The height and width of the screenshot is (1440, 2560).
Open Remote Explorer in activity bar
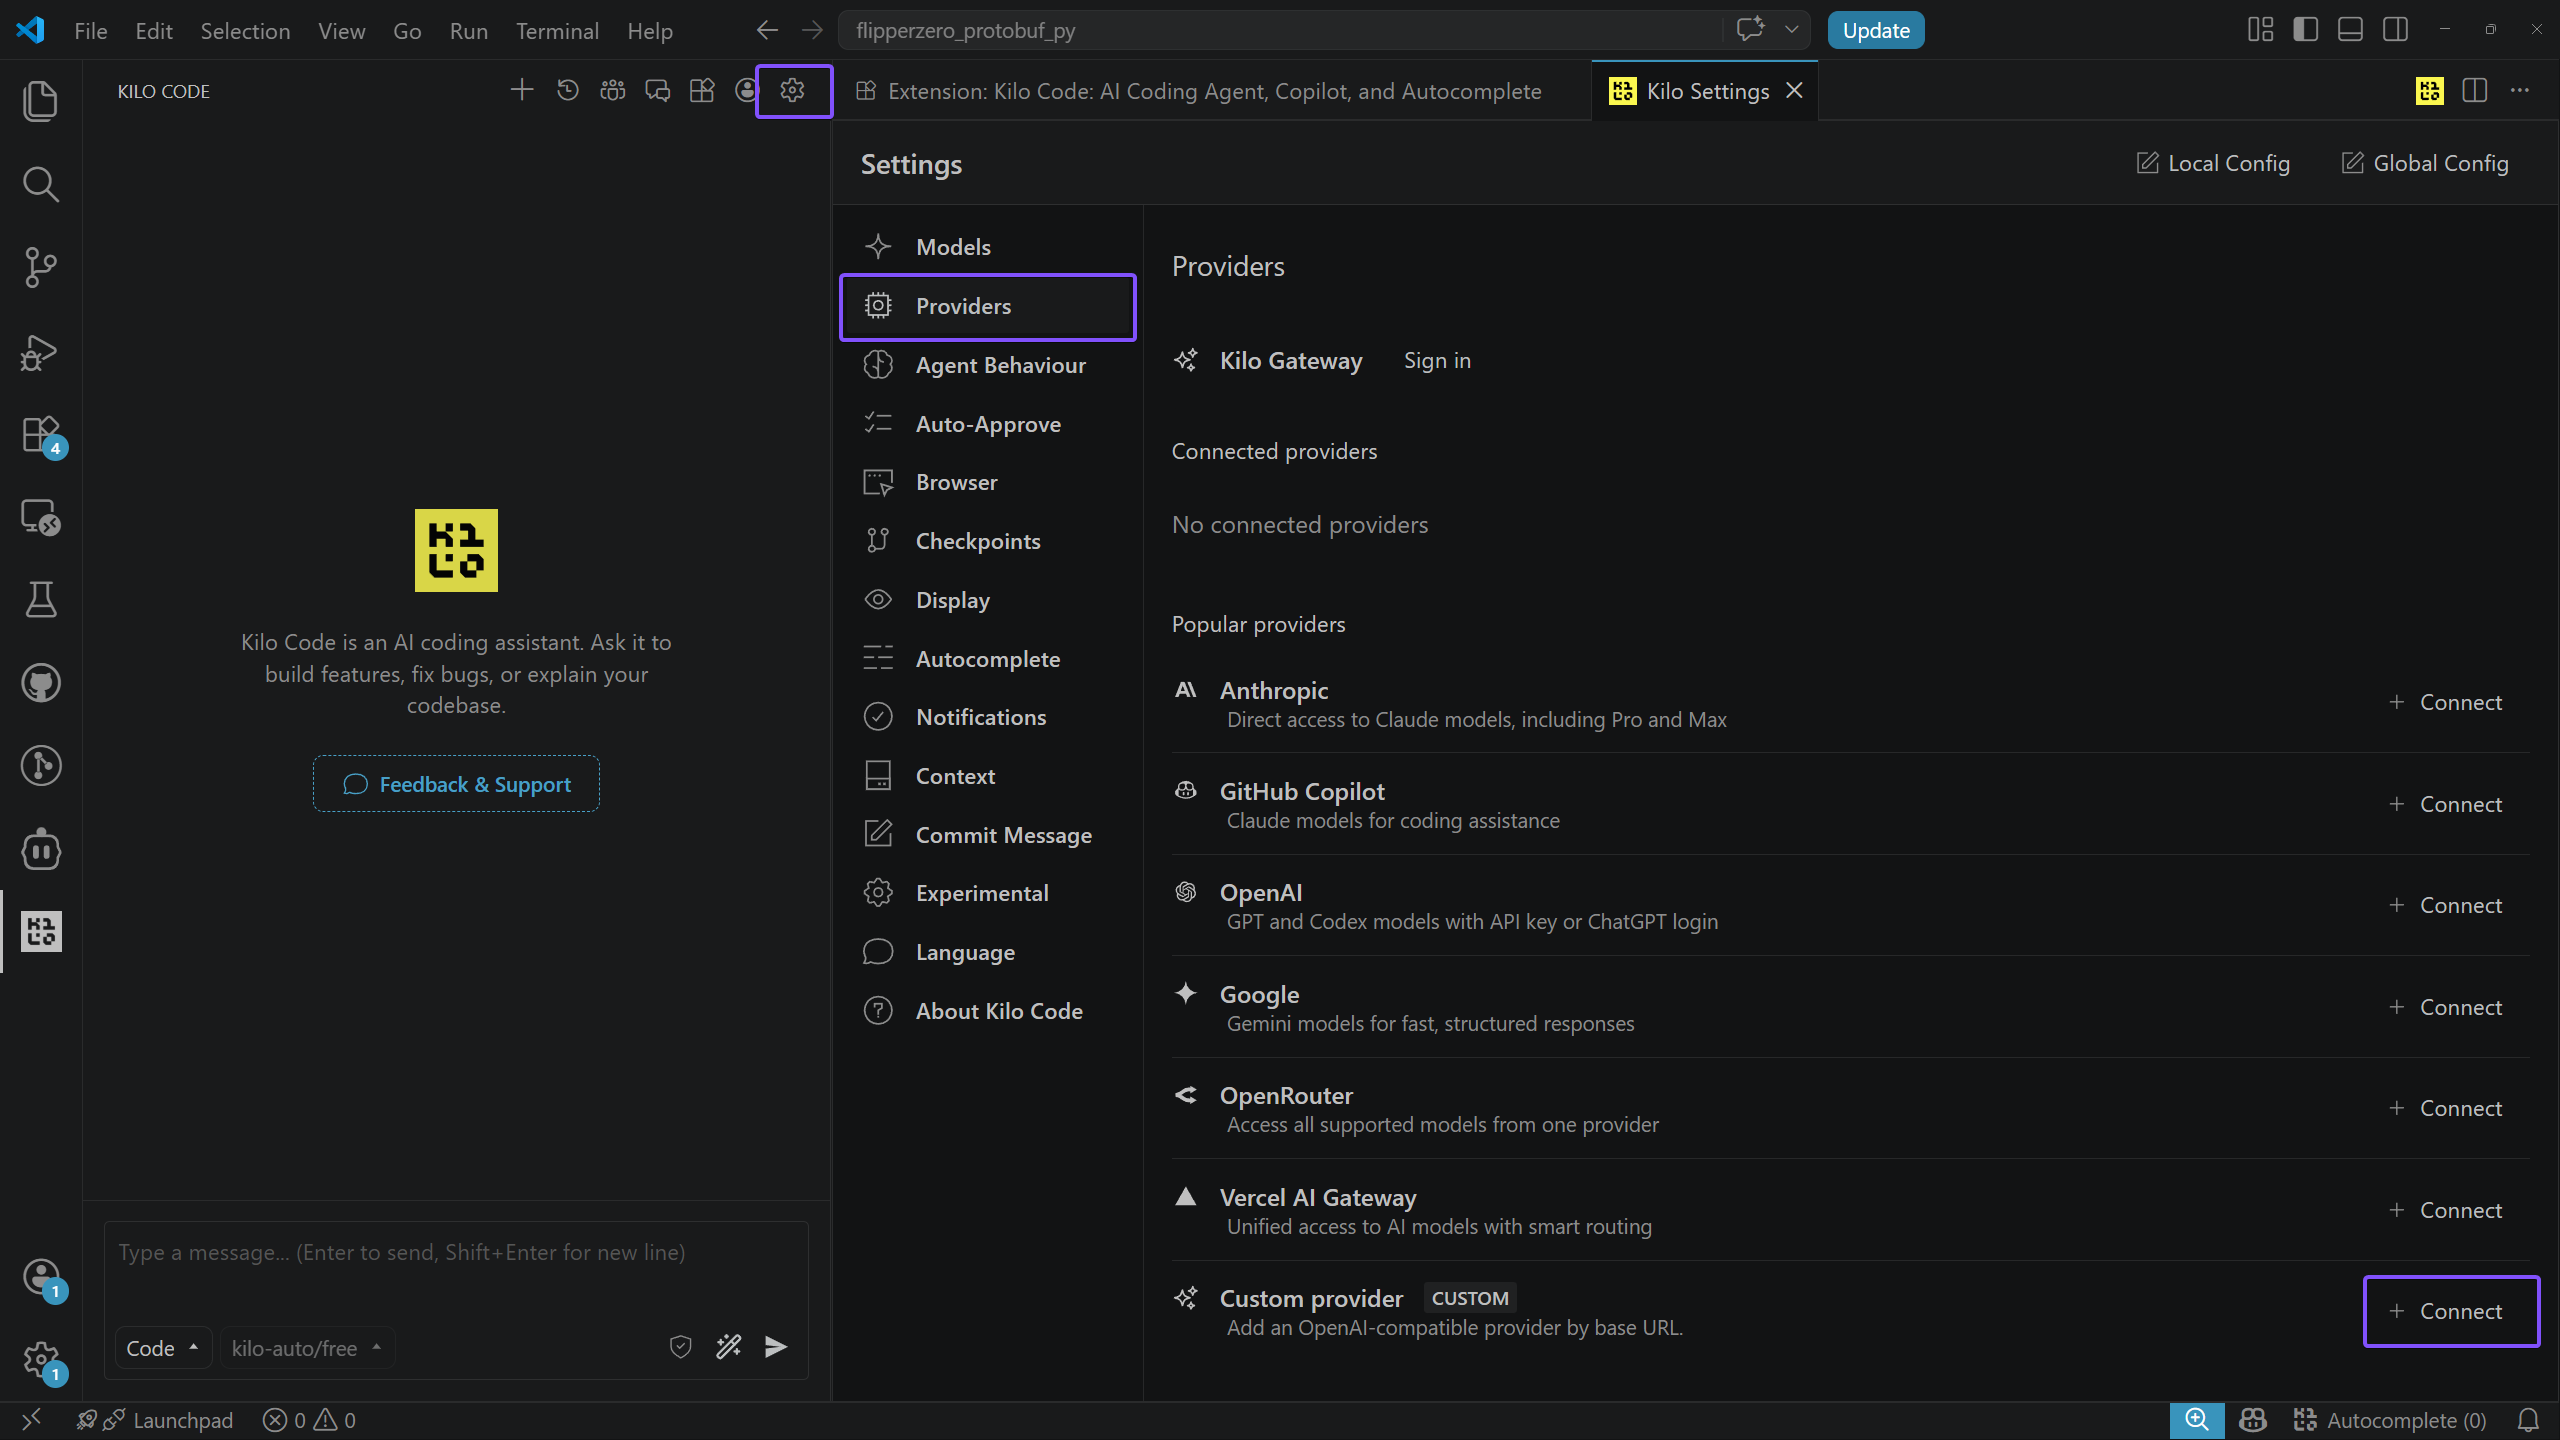(40, 517)
